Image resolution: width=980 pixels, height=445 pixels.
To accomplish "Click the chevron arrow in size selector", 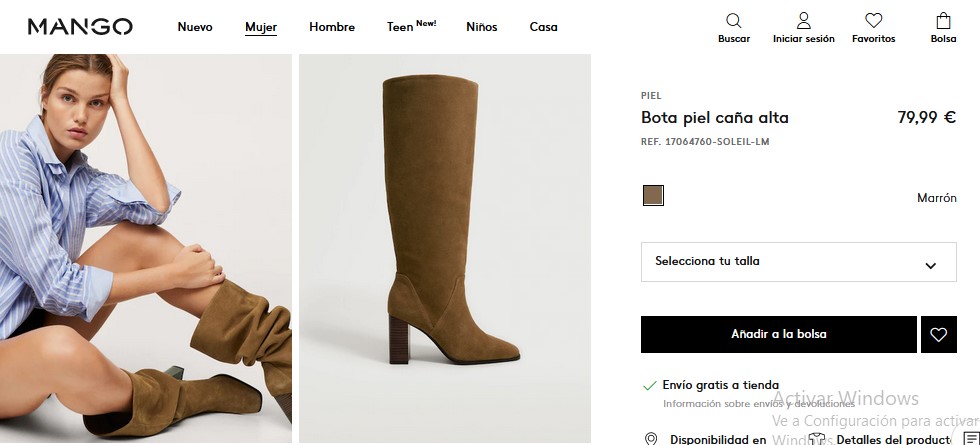I will (930, 266).
